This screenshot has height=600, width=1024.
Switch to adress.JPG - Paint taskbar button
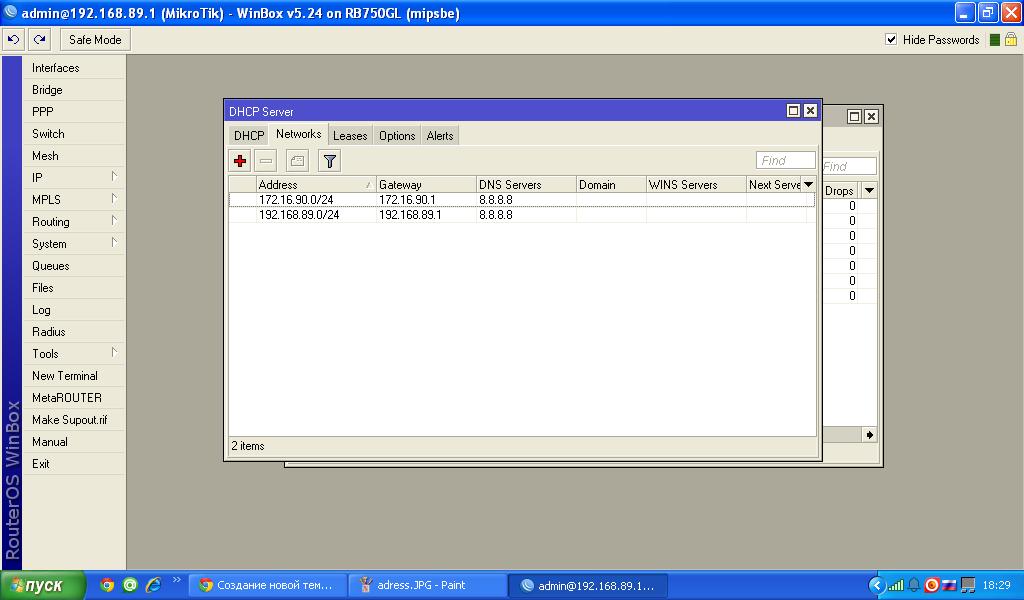pos(428,585)
